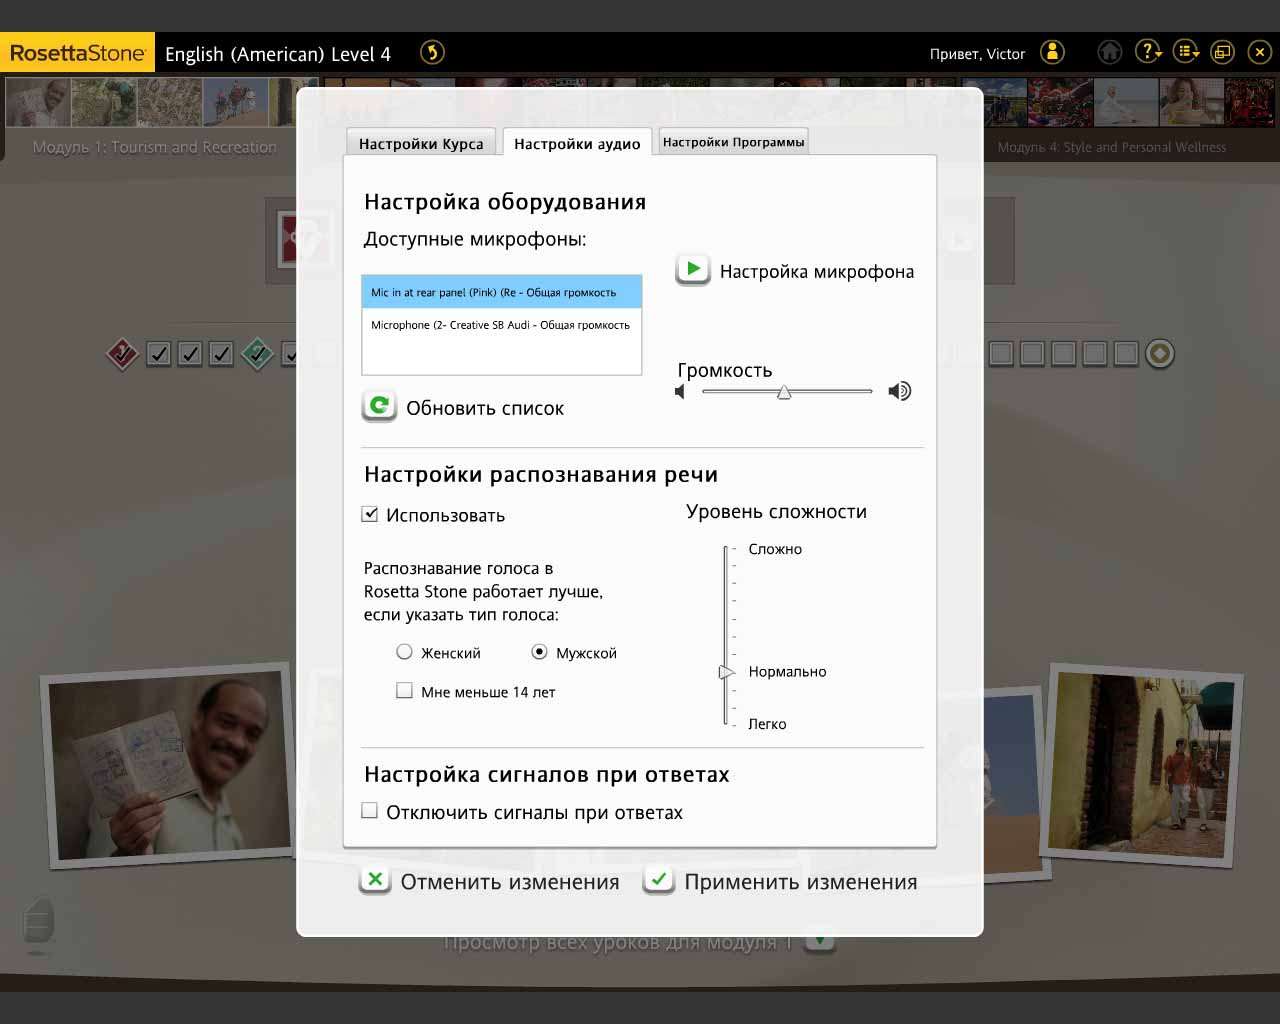Click the Rosetta Stone logo
The width and height of the screenshot is (1280, 1024).
pos(77,53)
